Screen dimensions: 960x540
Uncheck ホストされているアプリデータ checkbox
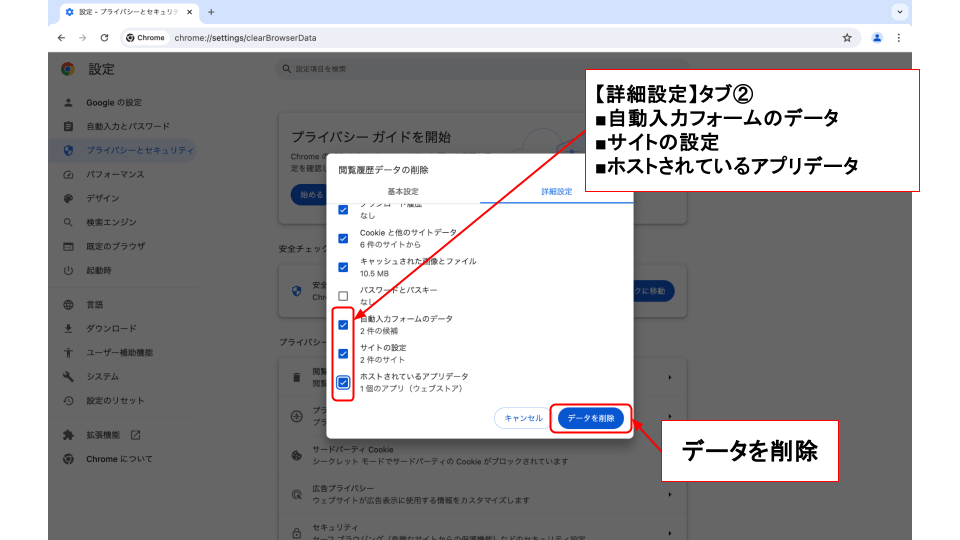coord(343,382)
